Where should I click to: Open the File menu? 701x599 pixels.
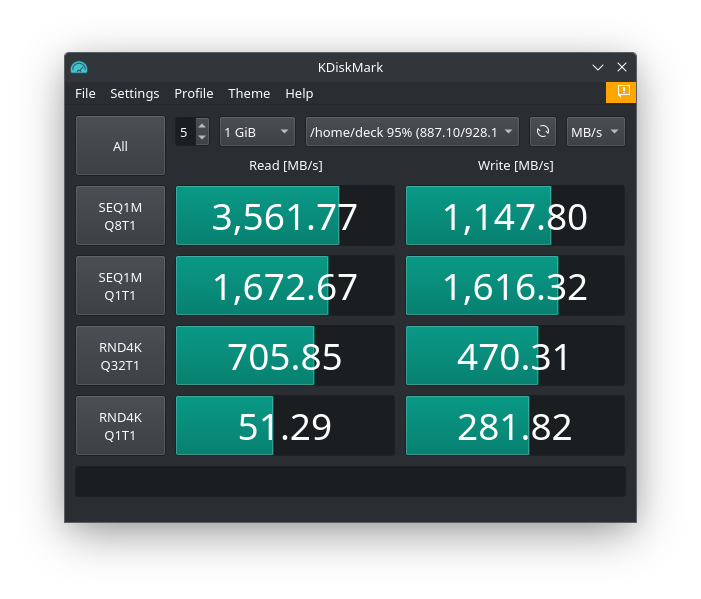point(85,93)
